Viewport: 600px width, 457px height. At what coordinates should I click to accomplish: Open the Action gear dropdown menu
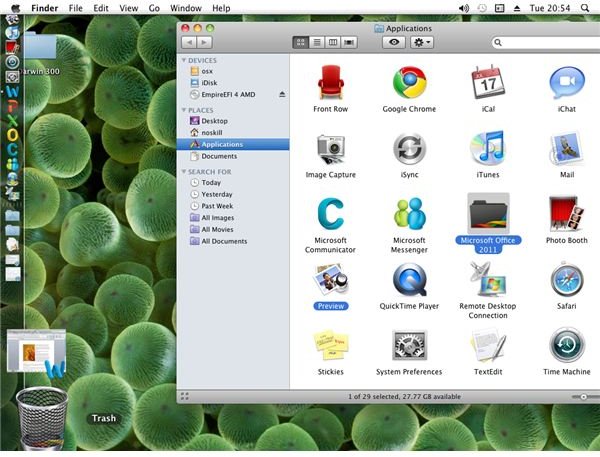tap(422, 42)
